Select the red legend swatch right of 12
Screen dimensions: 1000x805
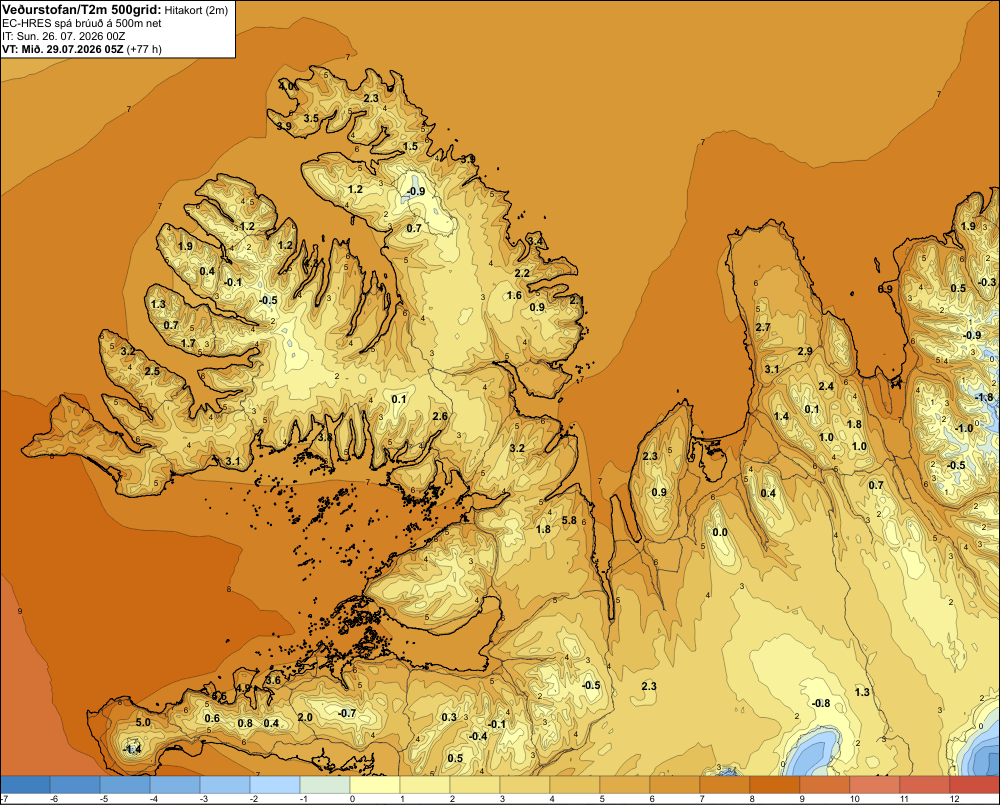click(974, 784)
